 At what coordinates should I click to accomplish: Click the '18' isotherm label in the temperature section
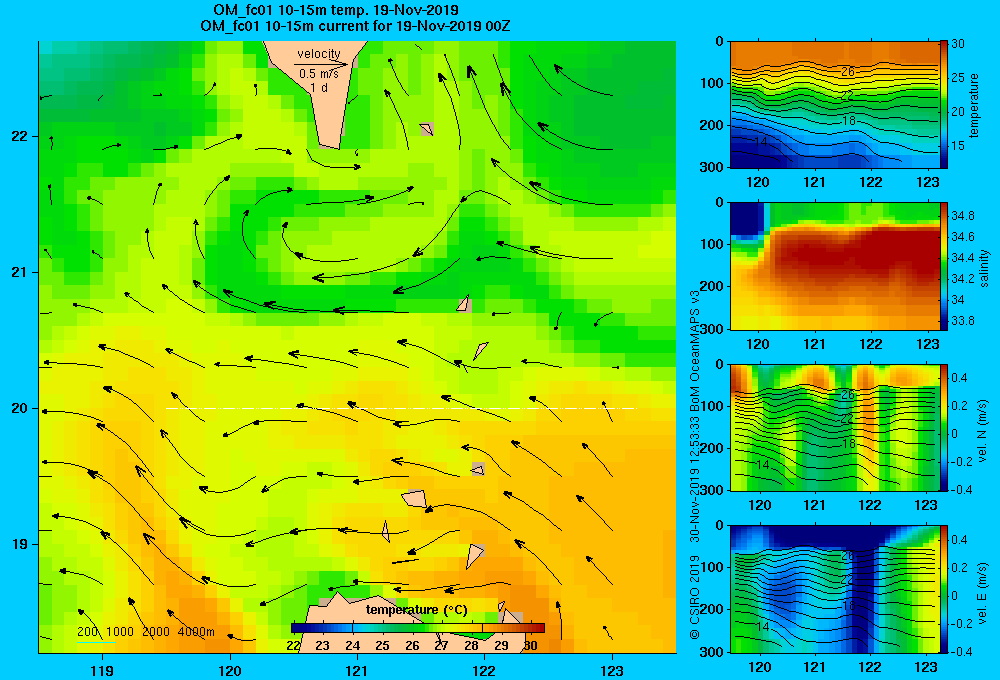[848, 121]
